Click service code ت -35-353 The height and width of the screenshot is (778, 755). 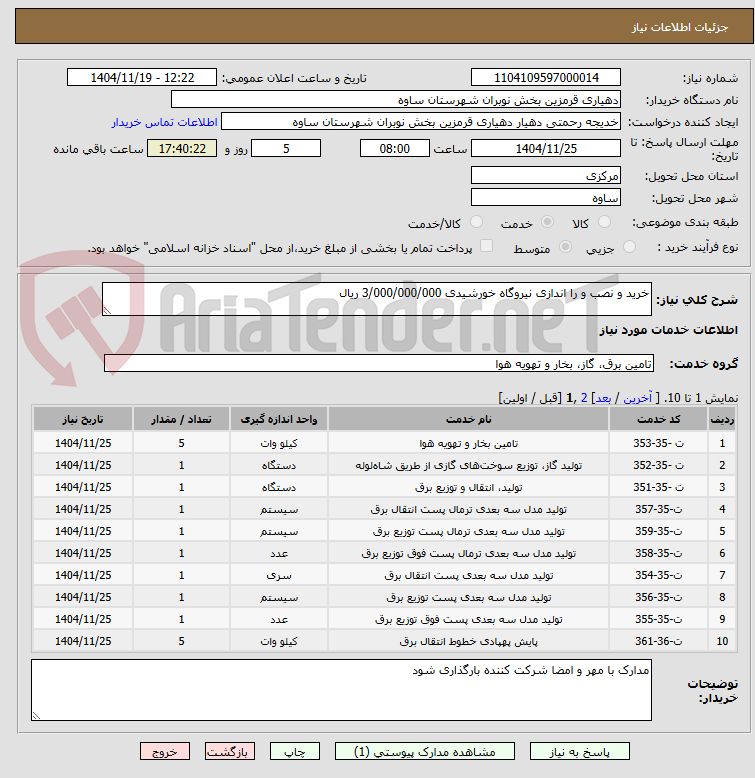pyautogui.click(x=658, y=443)
